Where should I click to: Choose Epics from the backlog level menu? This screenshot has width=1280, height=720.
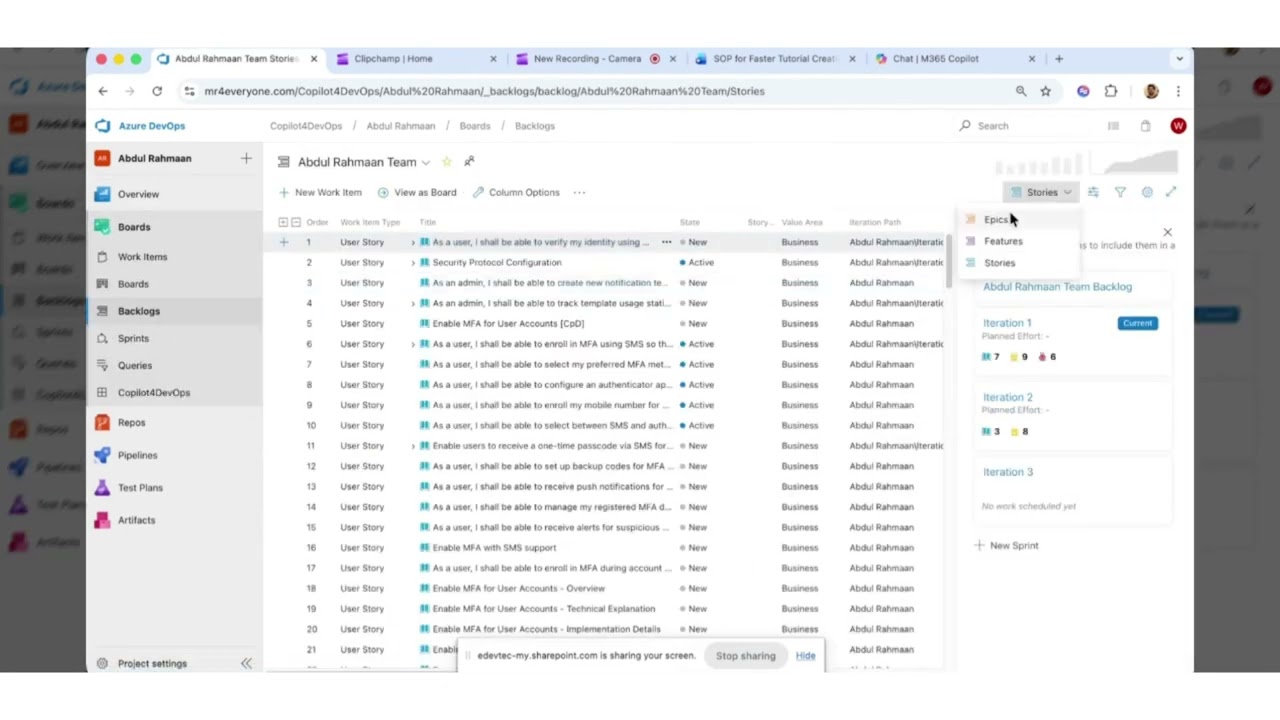click(x=995, y=220)
